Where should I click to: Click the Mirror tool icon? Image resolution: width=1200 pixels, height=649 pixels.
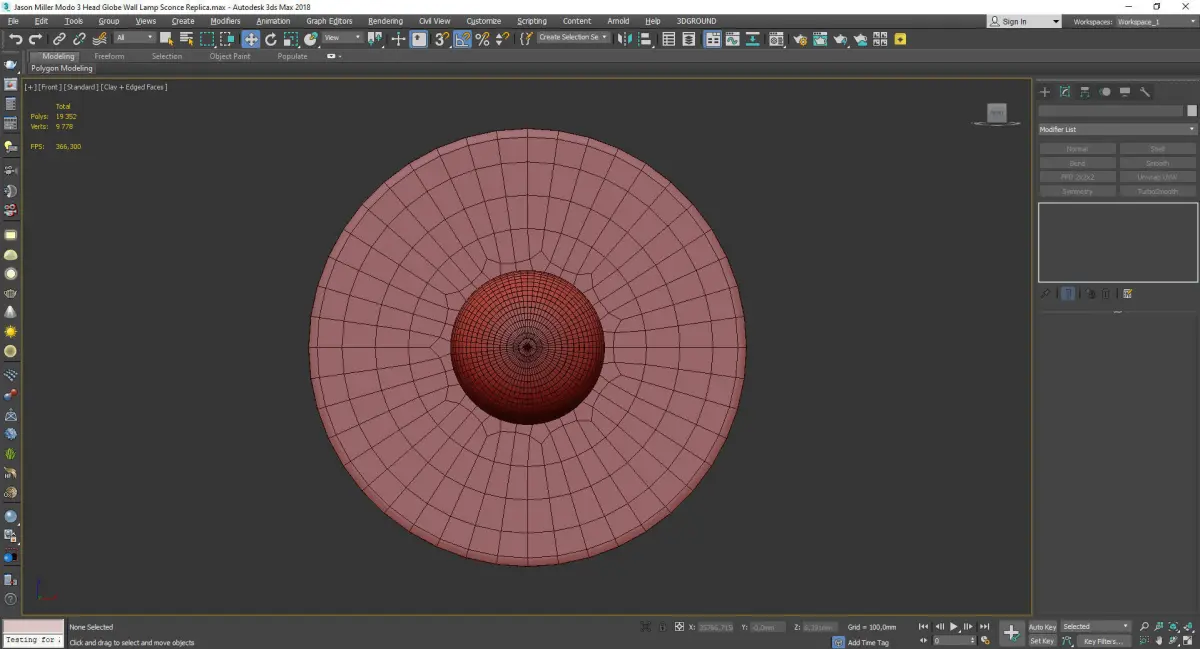[625, 39]
